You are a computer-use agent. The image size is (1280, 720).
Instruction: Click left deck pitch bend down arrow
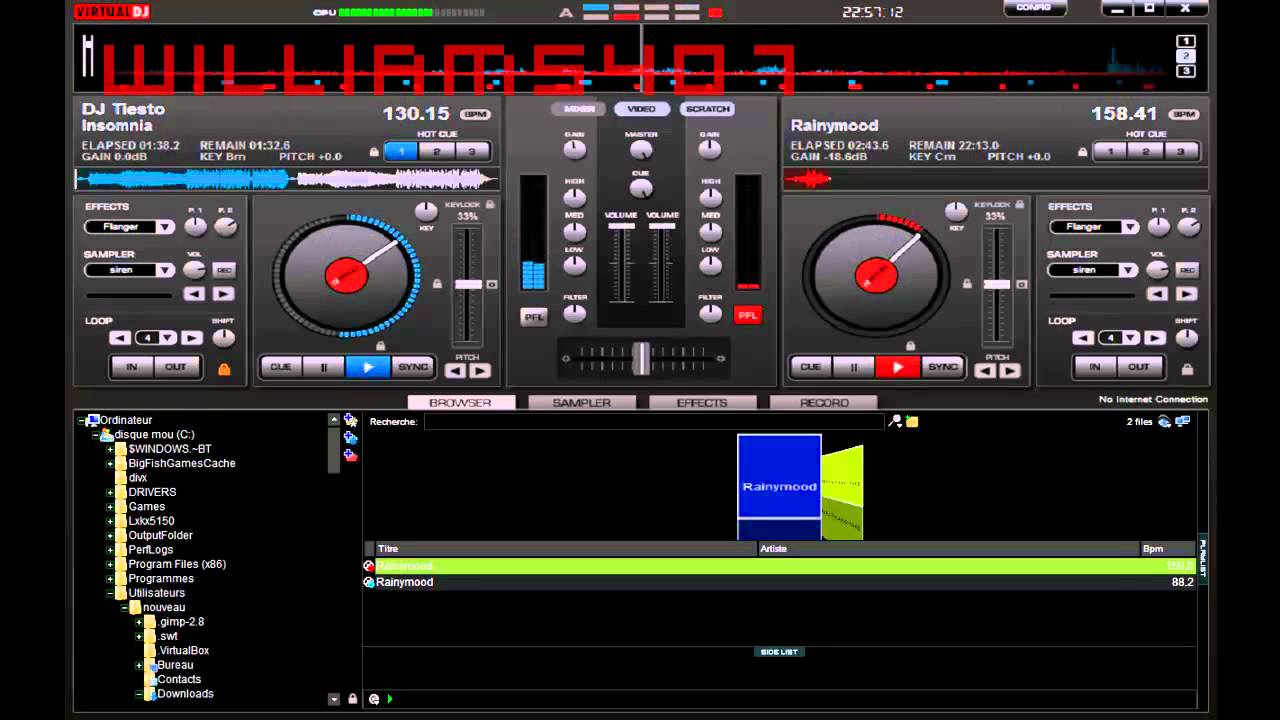pos(455,371)
